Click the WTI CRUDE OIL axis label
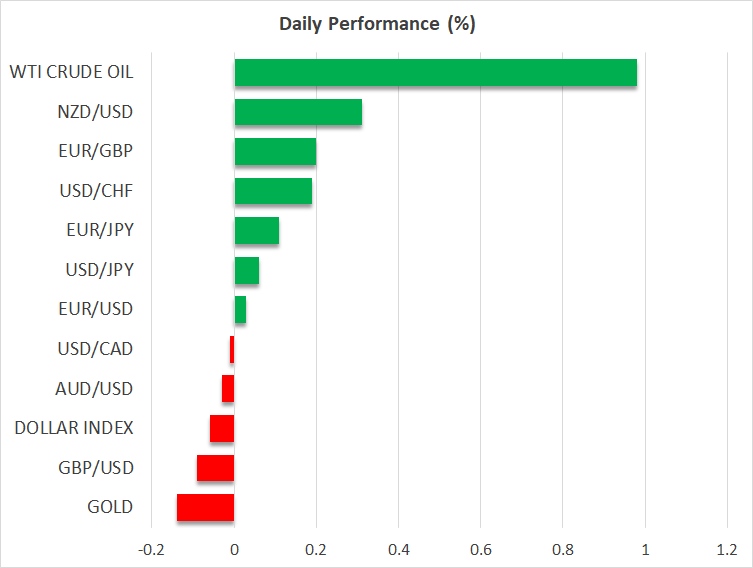The height and width of the screenshot is (568, 753). pos(71,72)
